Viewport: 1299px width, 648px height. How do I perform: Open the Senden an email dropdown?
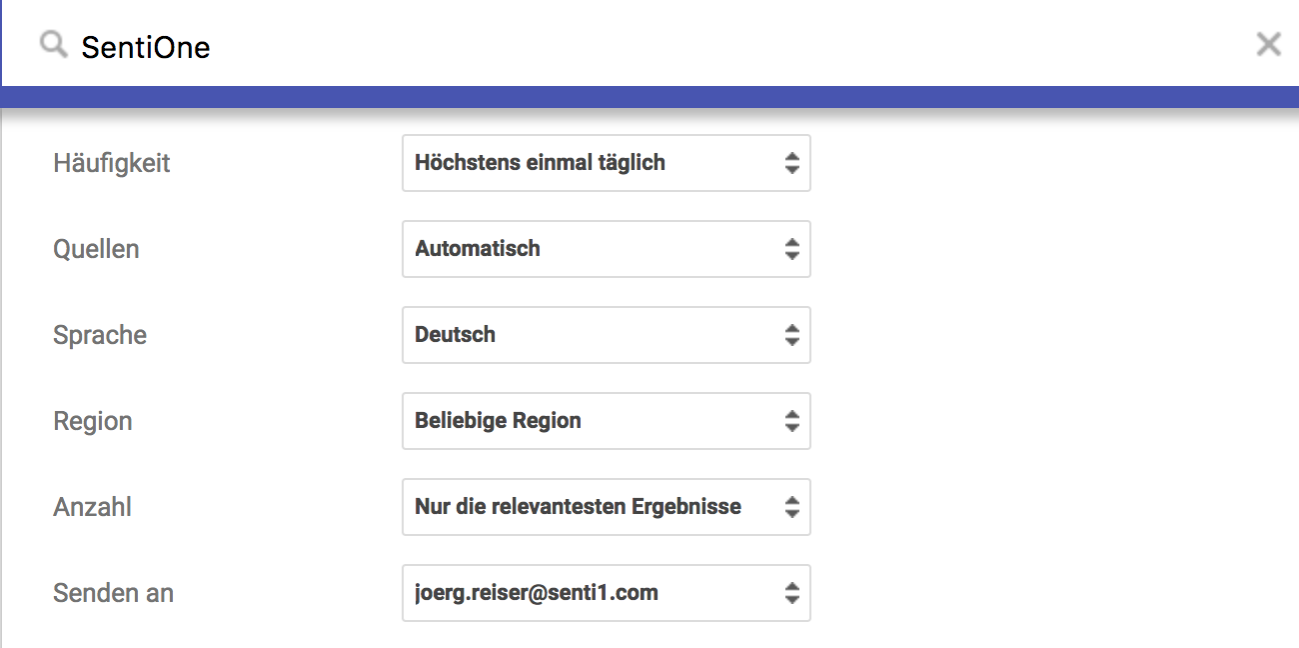pos(605,593)
